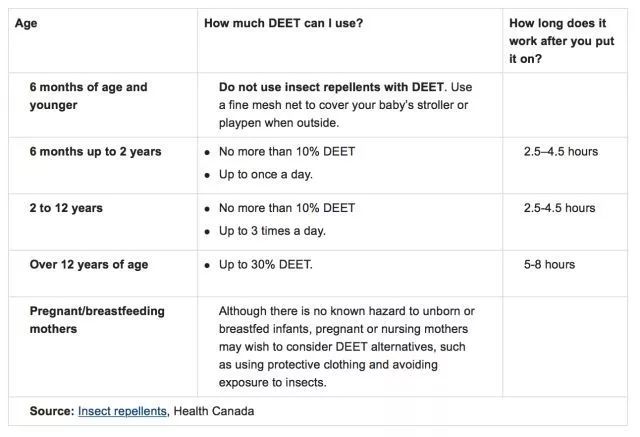Image resolution: width=640 pixels, height=437 pixels.
Task: Click 'No more than 10% DEET' under 2 to 12 years
Action: 287,208
